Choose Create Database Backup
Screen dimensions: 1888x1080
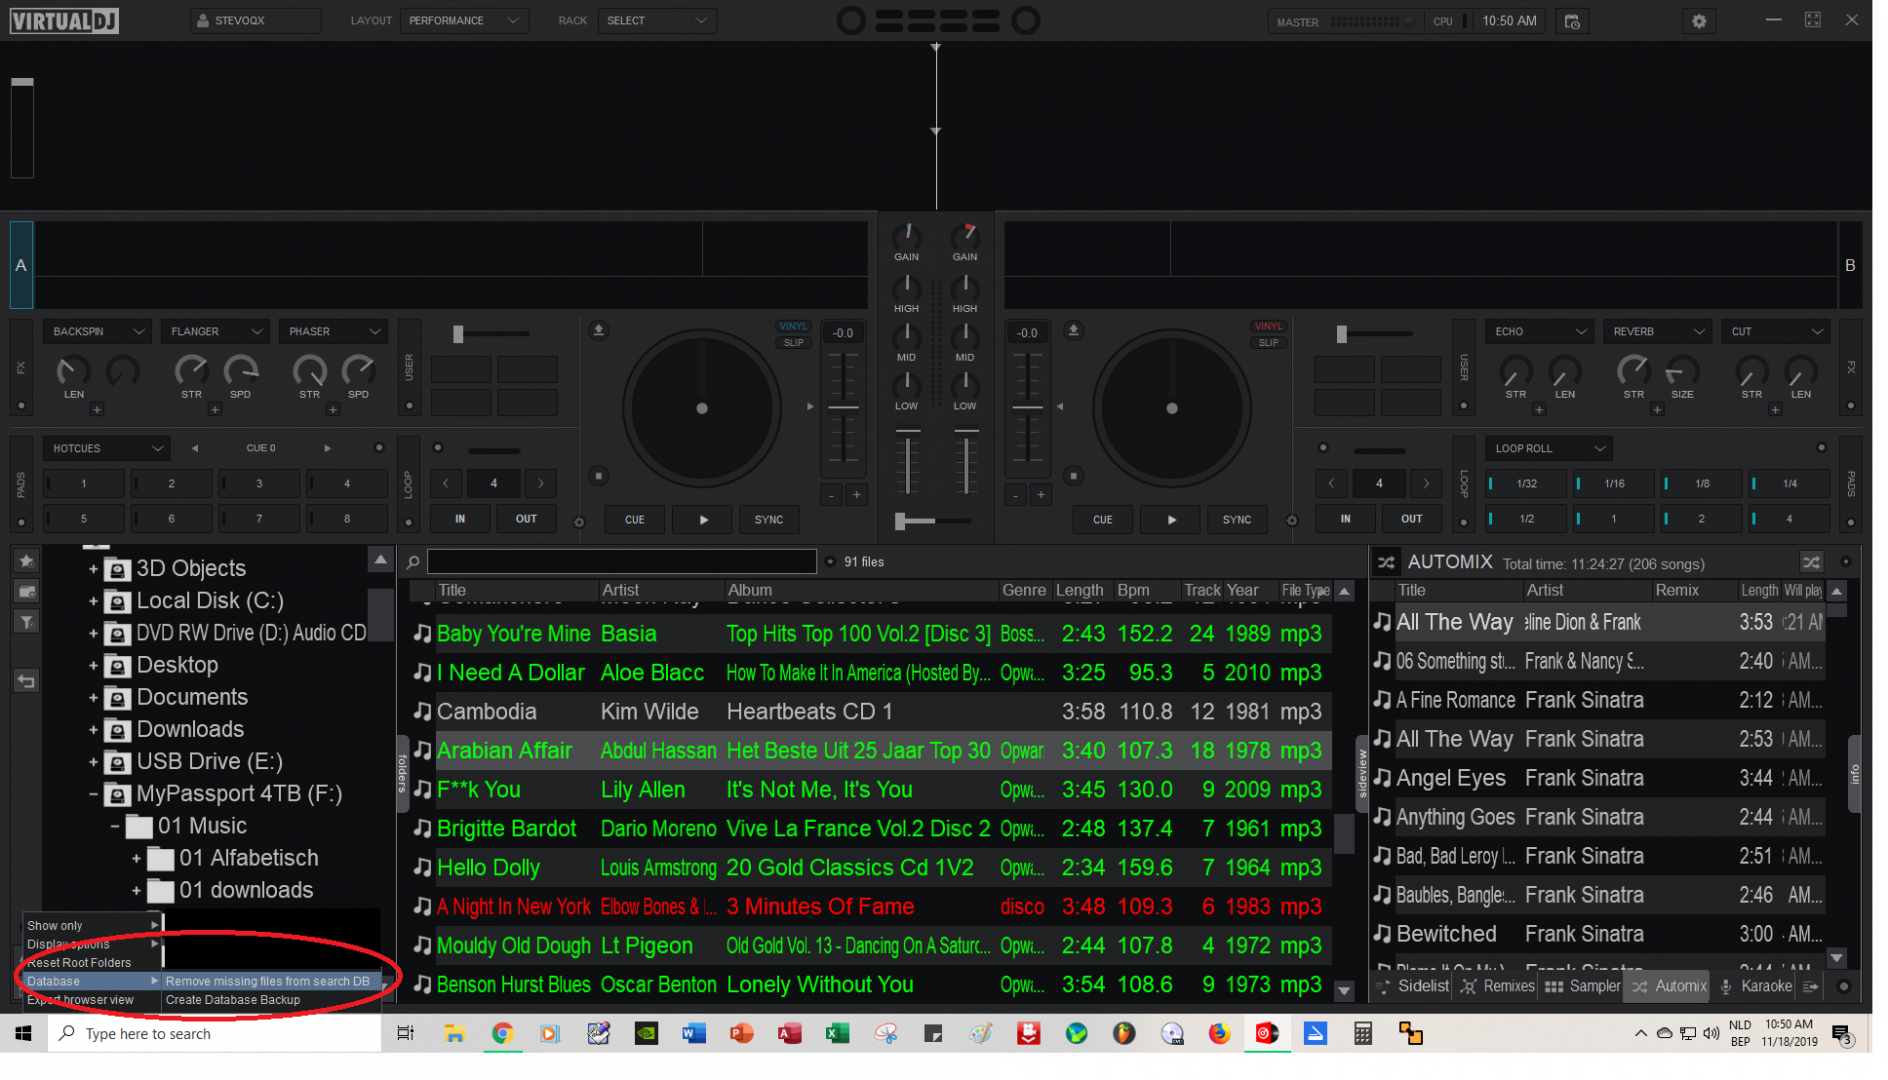pyautogui.click(x=233, y=1000)
